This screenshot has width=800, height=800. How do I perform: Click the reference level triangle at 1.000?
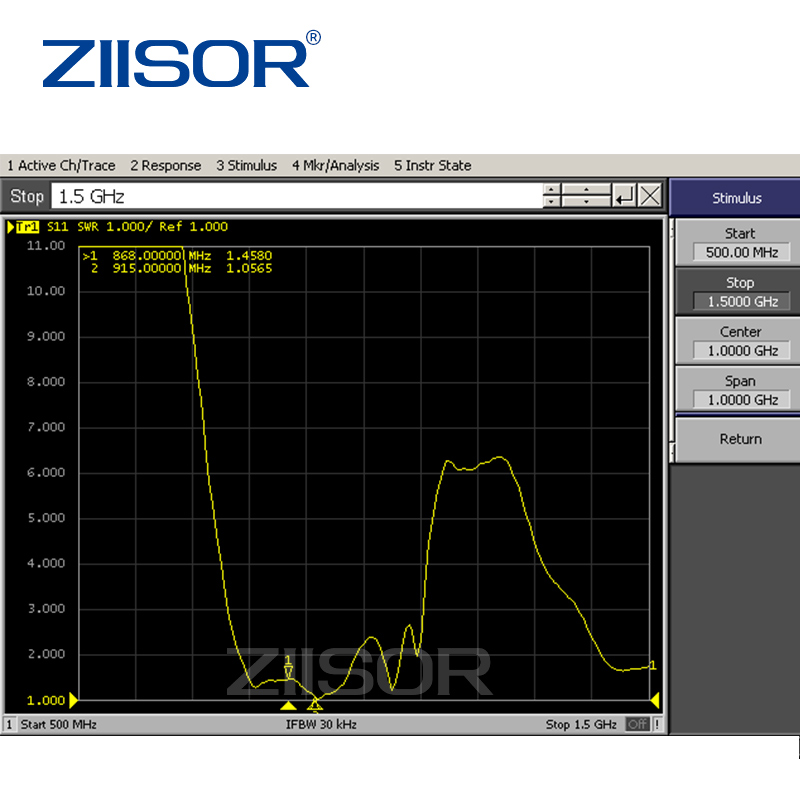(x=73, y=700)
